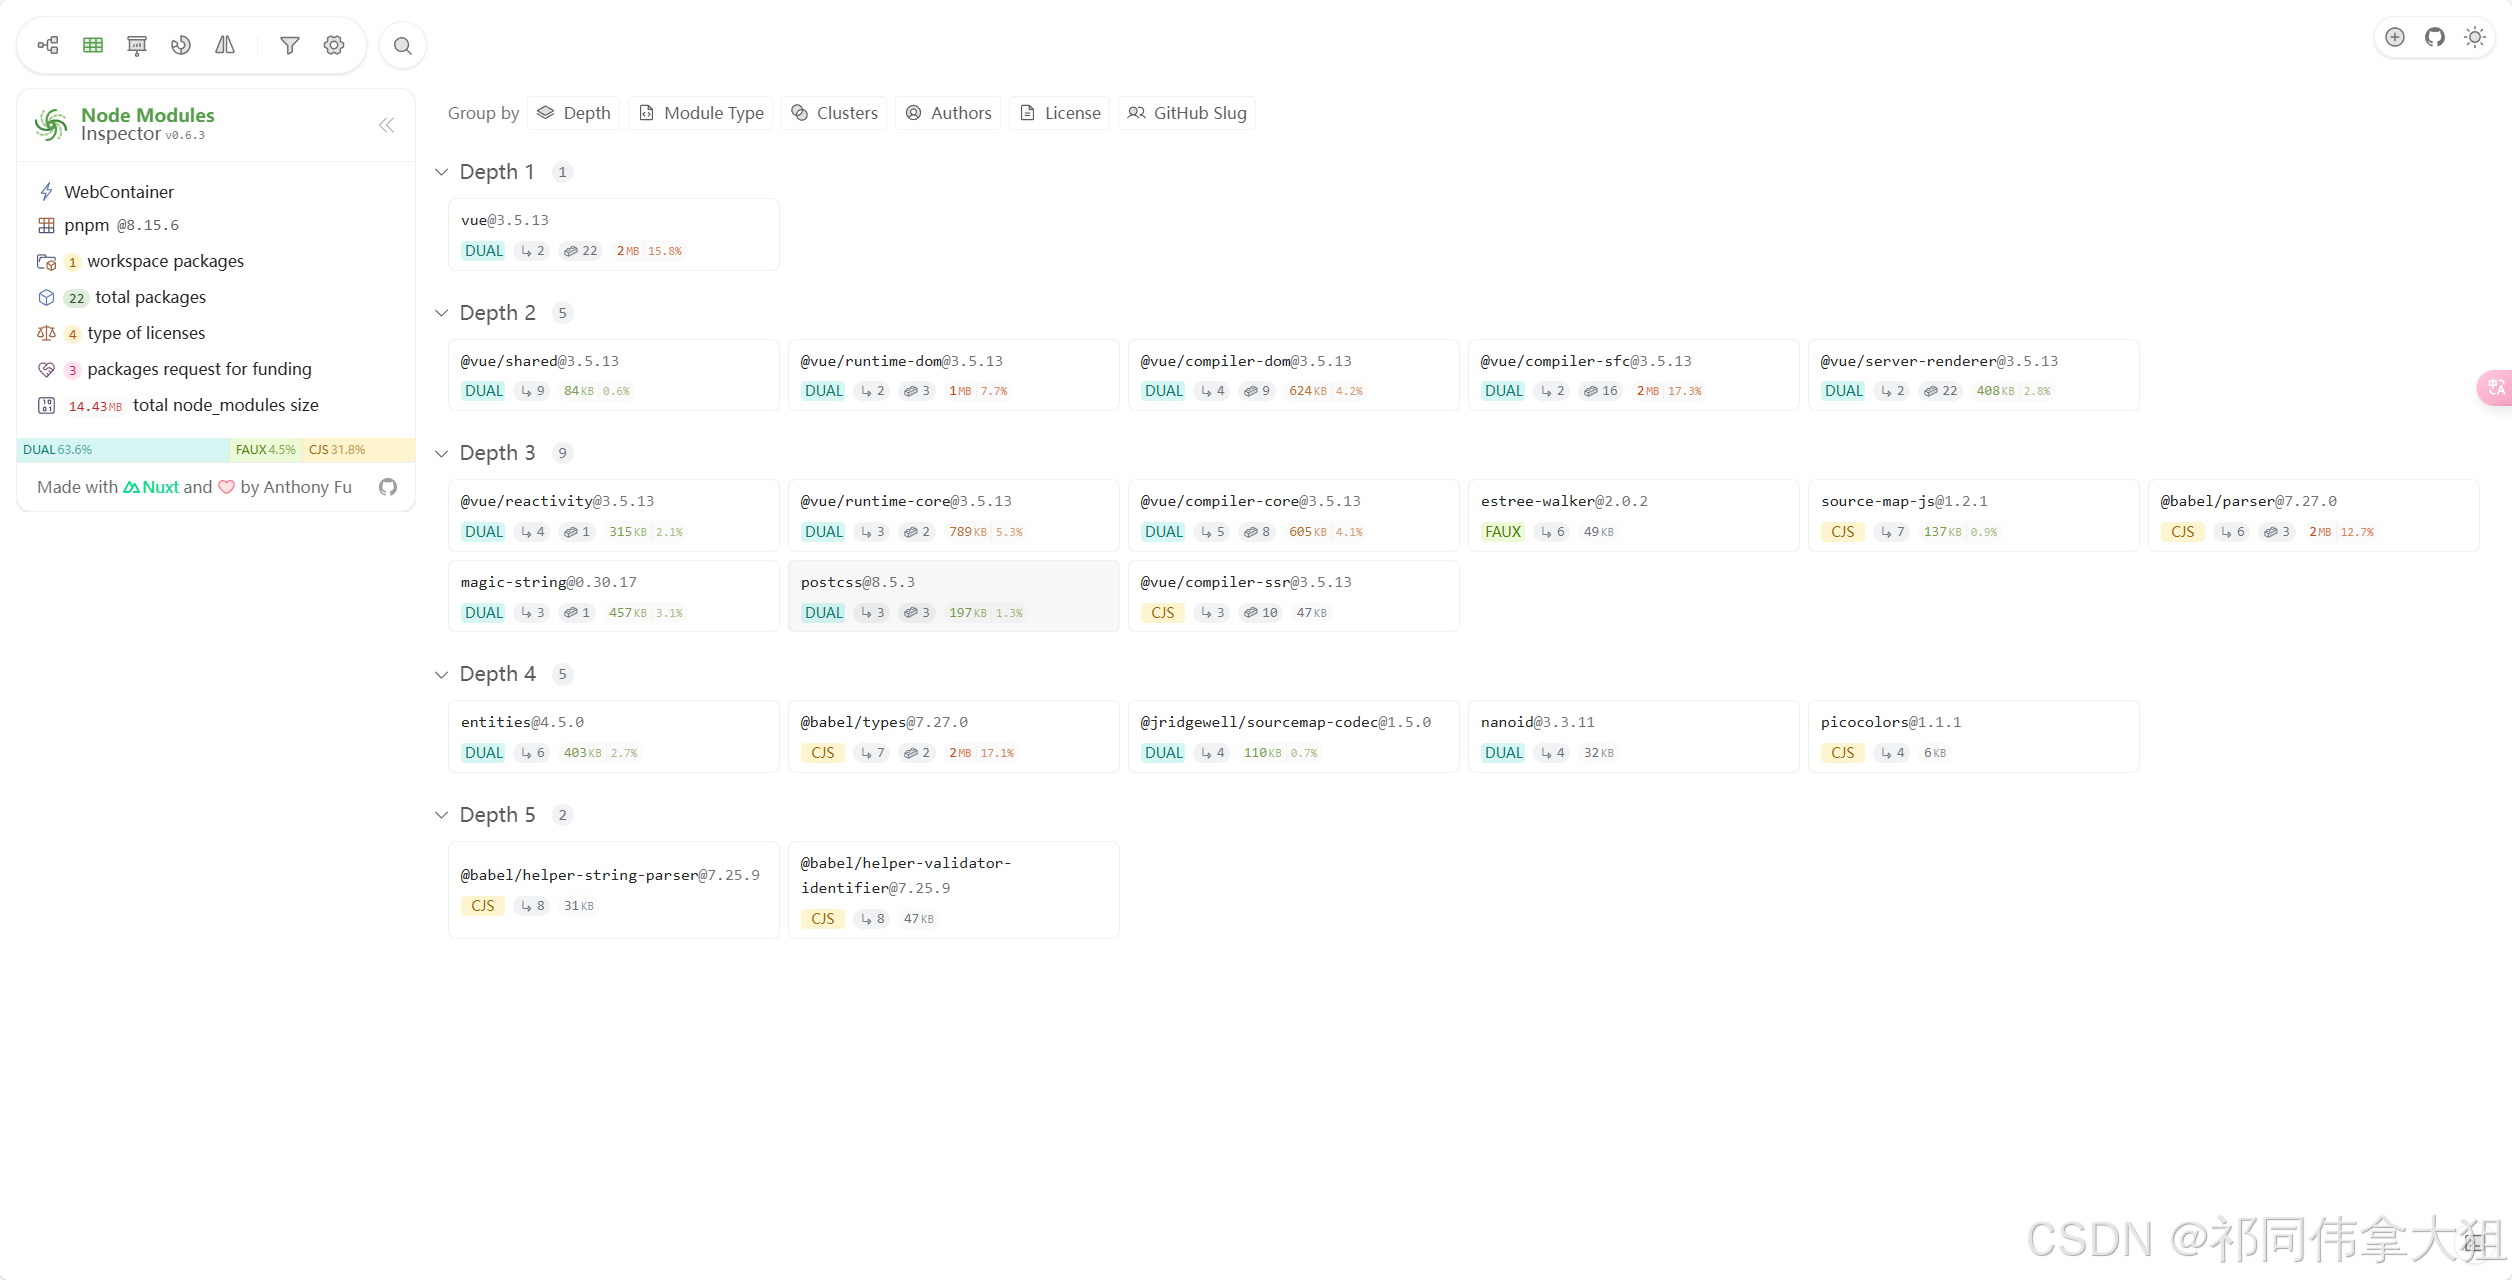Click the CJS 31.8% bar segment
The width and height of the screenshot is (2512, 1280).
tap(357, 450)
